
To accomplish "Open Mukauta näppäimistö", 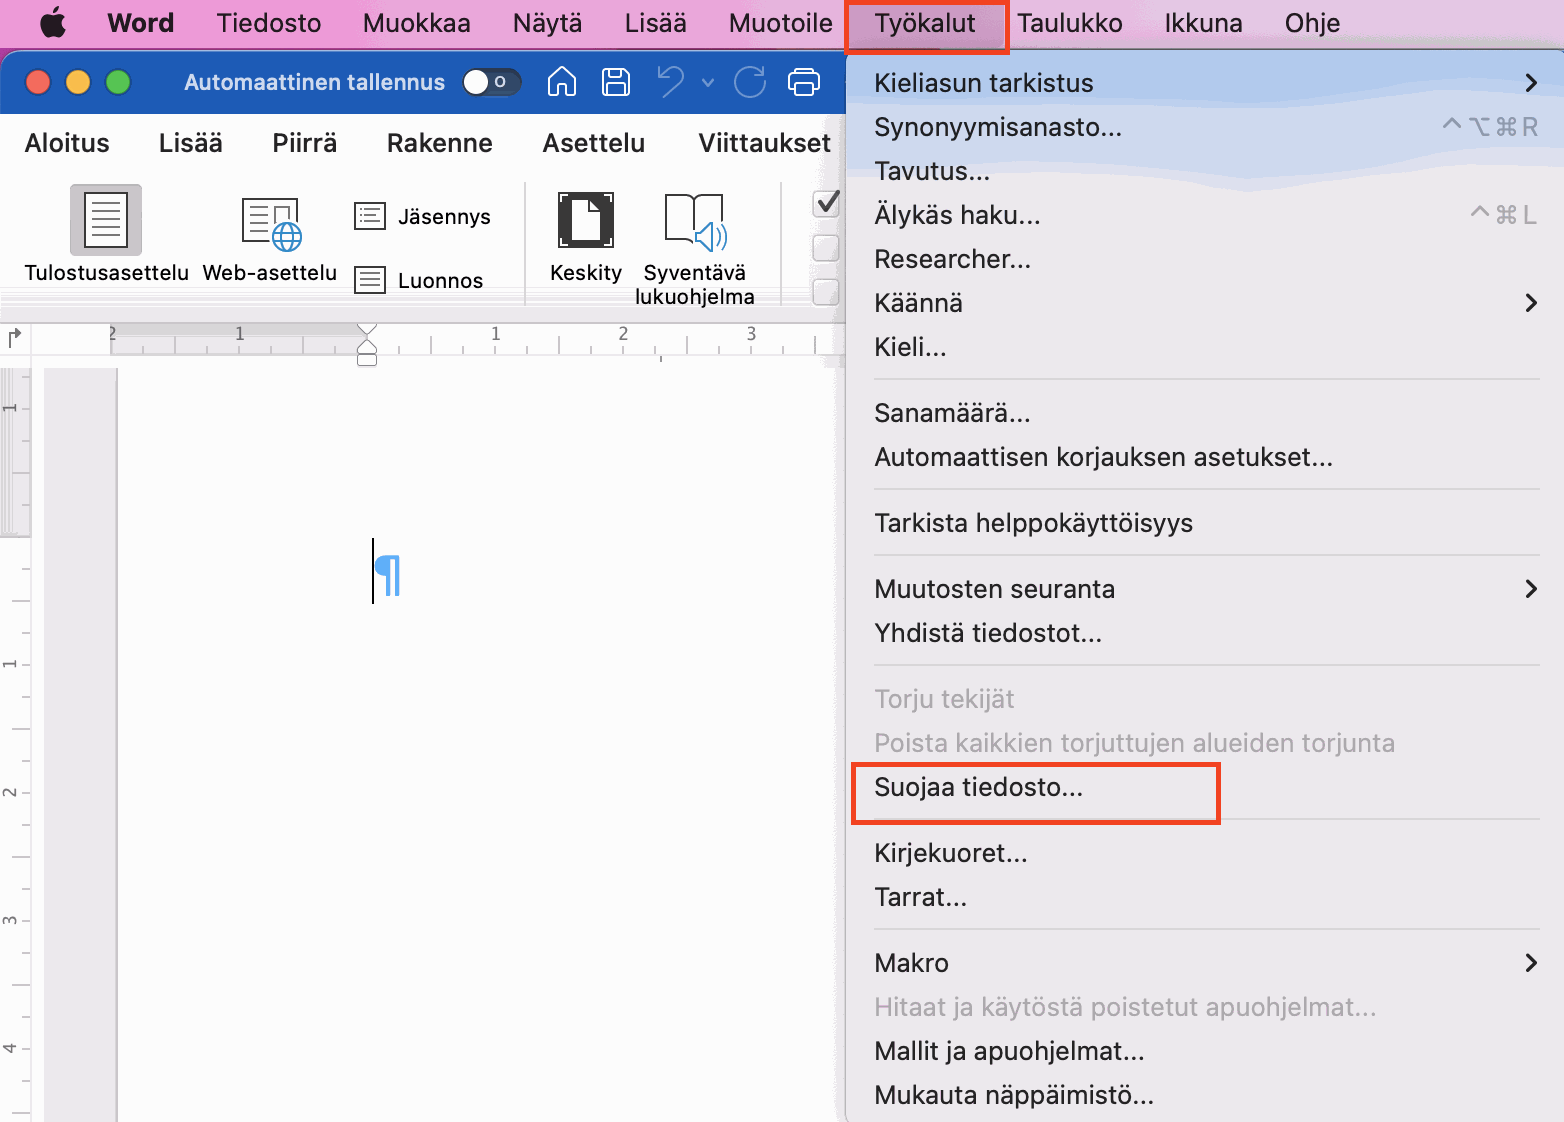I will [1205, 1095].
